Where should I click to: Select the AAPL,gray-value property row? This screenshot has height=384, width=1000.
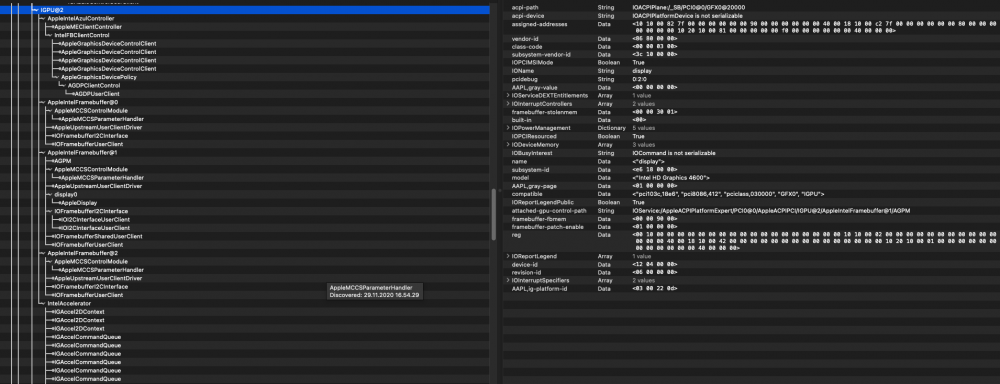(751, 87)
